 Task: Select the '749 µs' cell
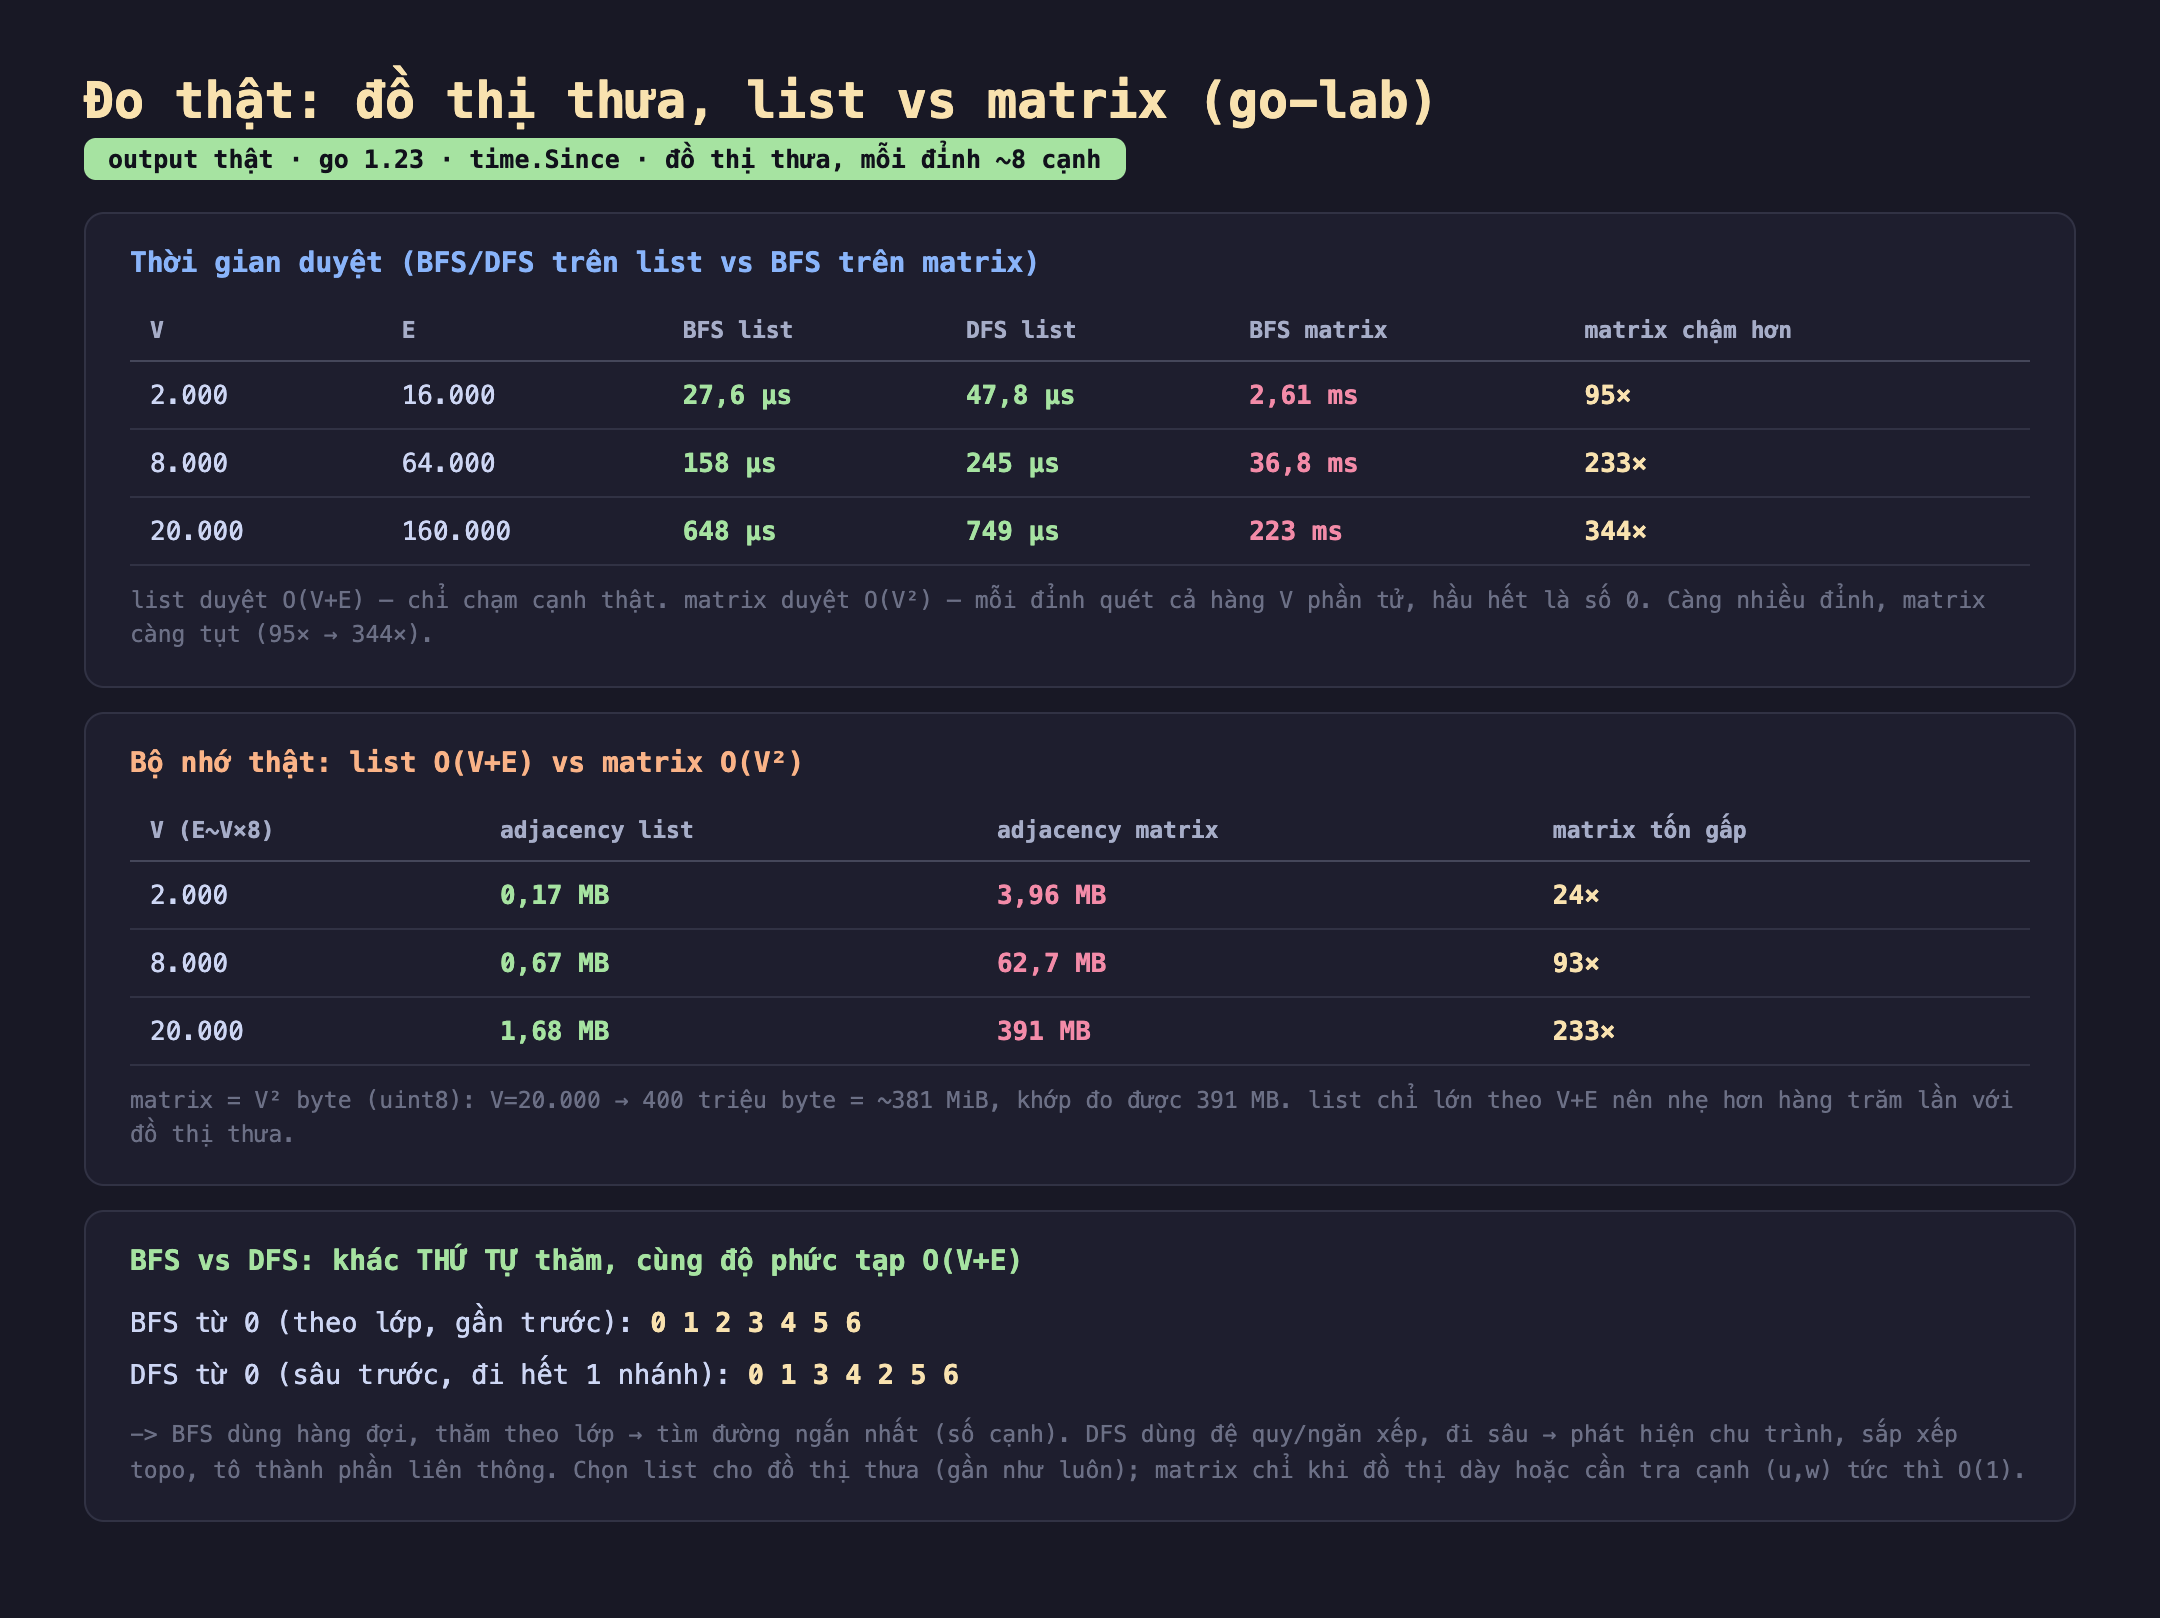point(1012,531)
